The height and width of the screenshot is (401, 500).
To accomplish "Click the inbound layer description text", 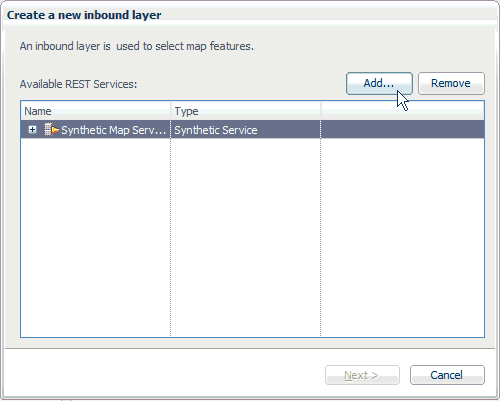I will 137,46.
